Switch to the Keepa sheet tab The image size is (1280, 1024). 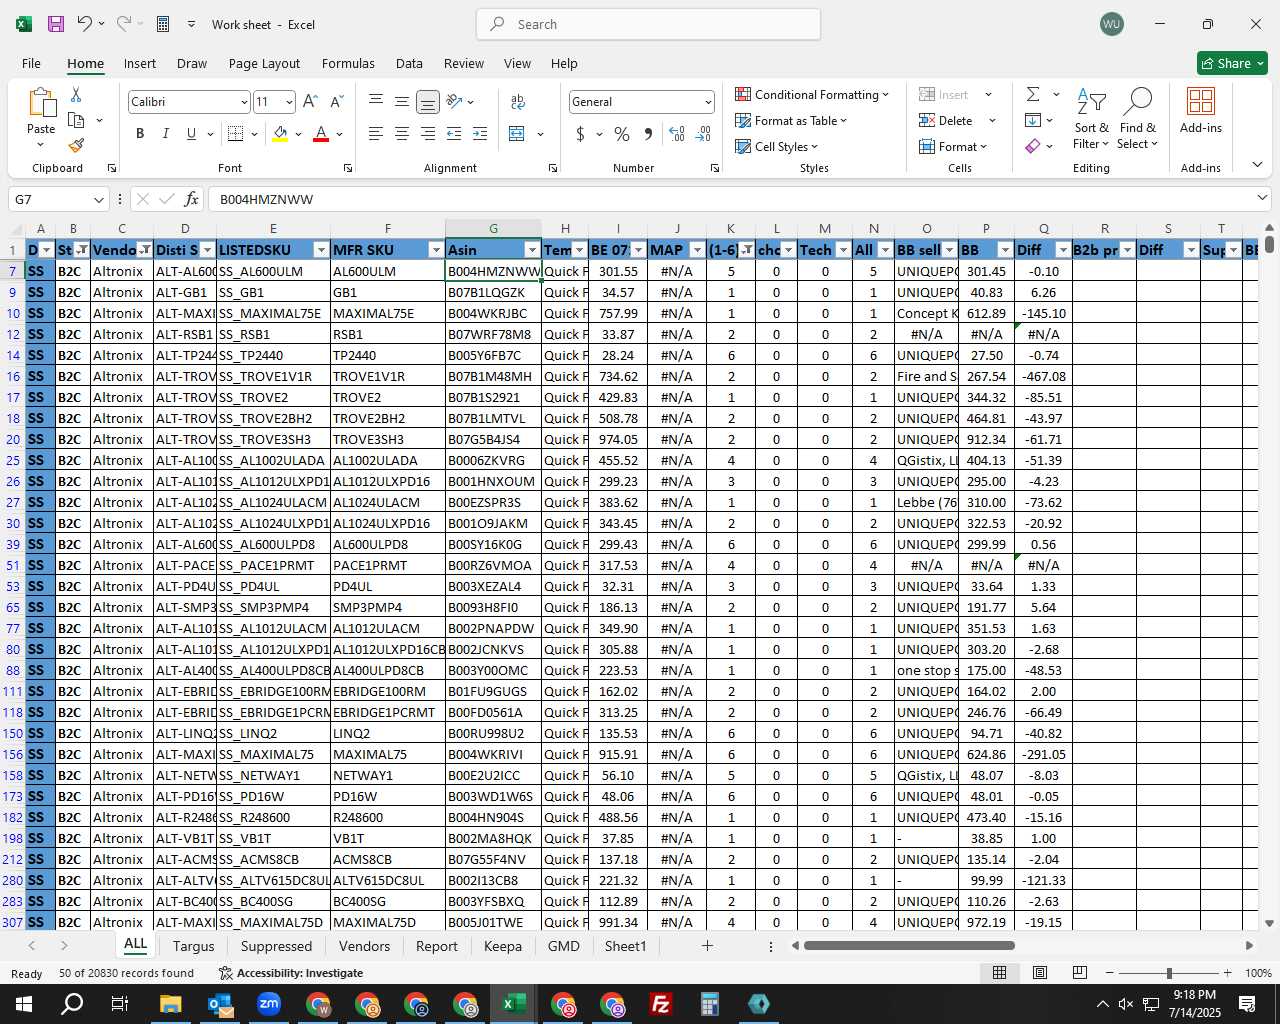502,946
